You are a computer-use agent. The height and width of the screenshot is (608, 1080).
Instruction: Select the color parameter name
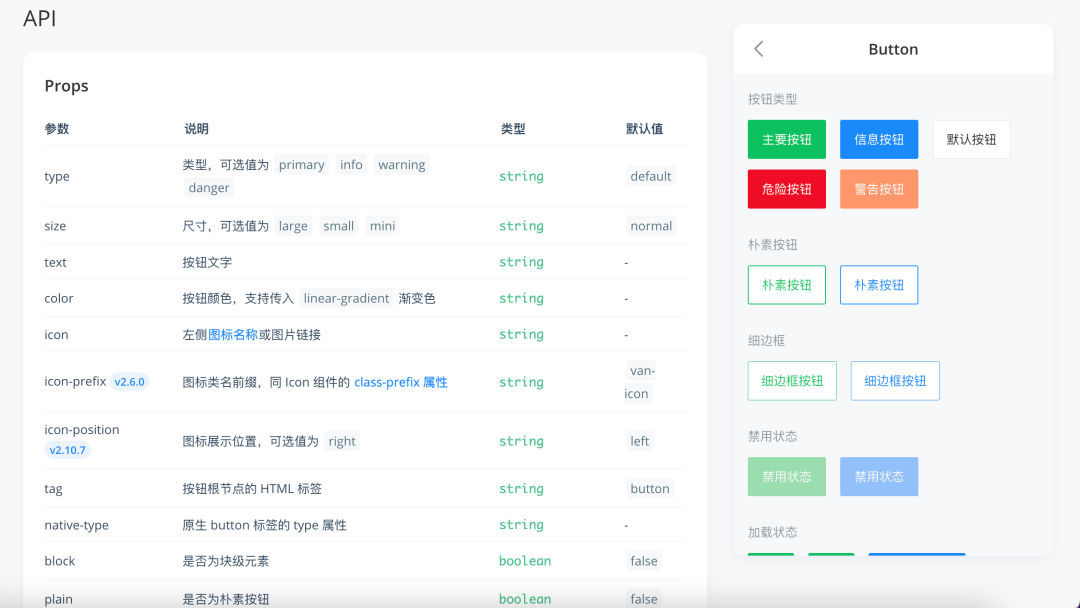click(x=59, y=298)
